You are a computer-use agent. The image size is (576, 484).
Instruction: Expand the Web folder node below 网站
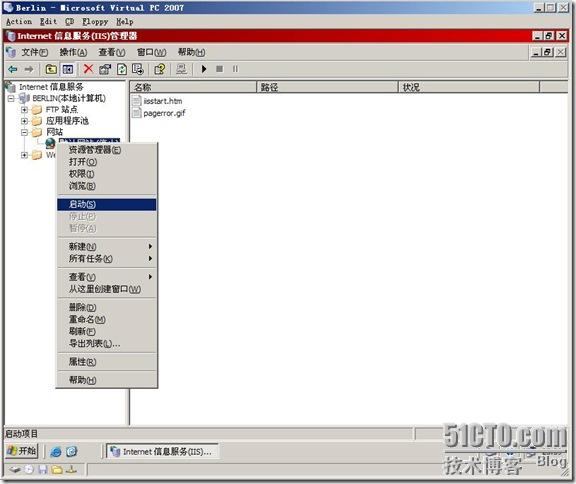click(24, 155)
